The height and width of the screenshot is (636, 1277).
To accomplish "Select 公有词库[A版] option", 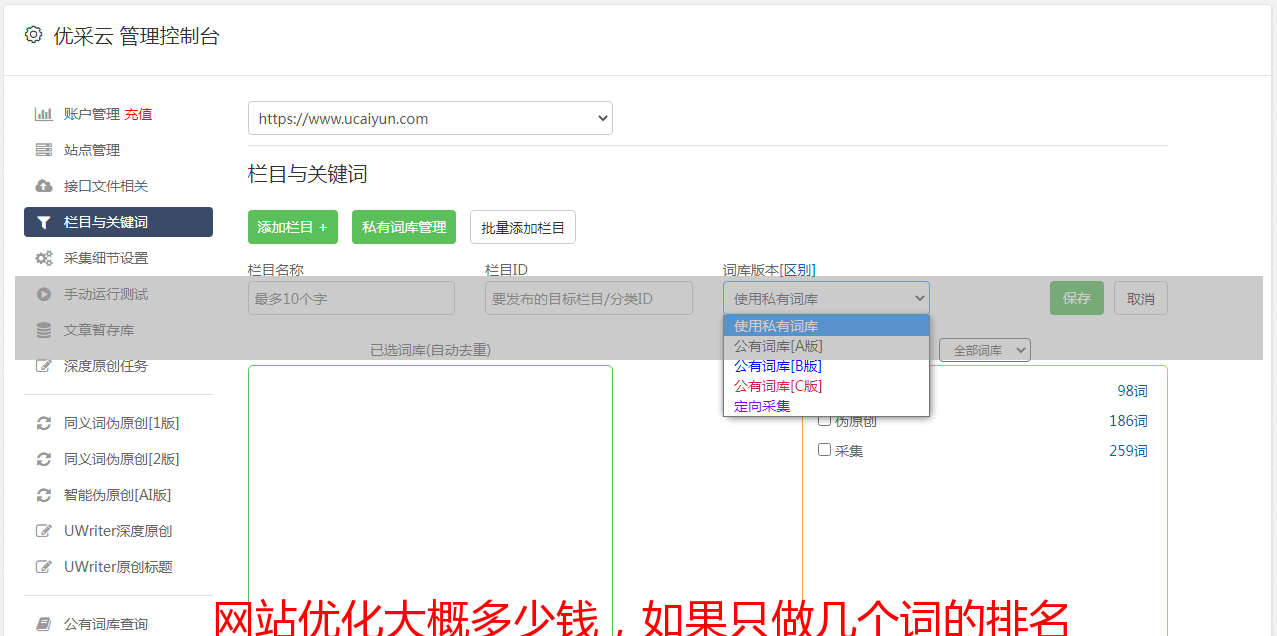I will pyautogui.click(x=826, y=346).
